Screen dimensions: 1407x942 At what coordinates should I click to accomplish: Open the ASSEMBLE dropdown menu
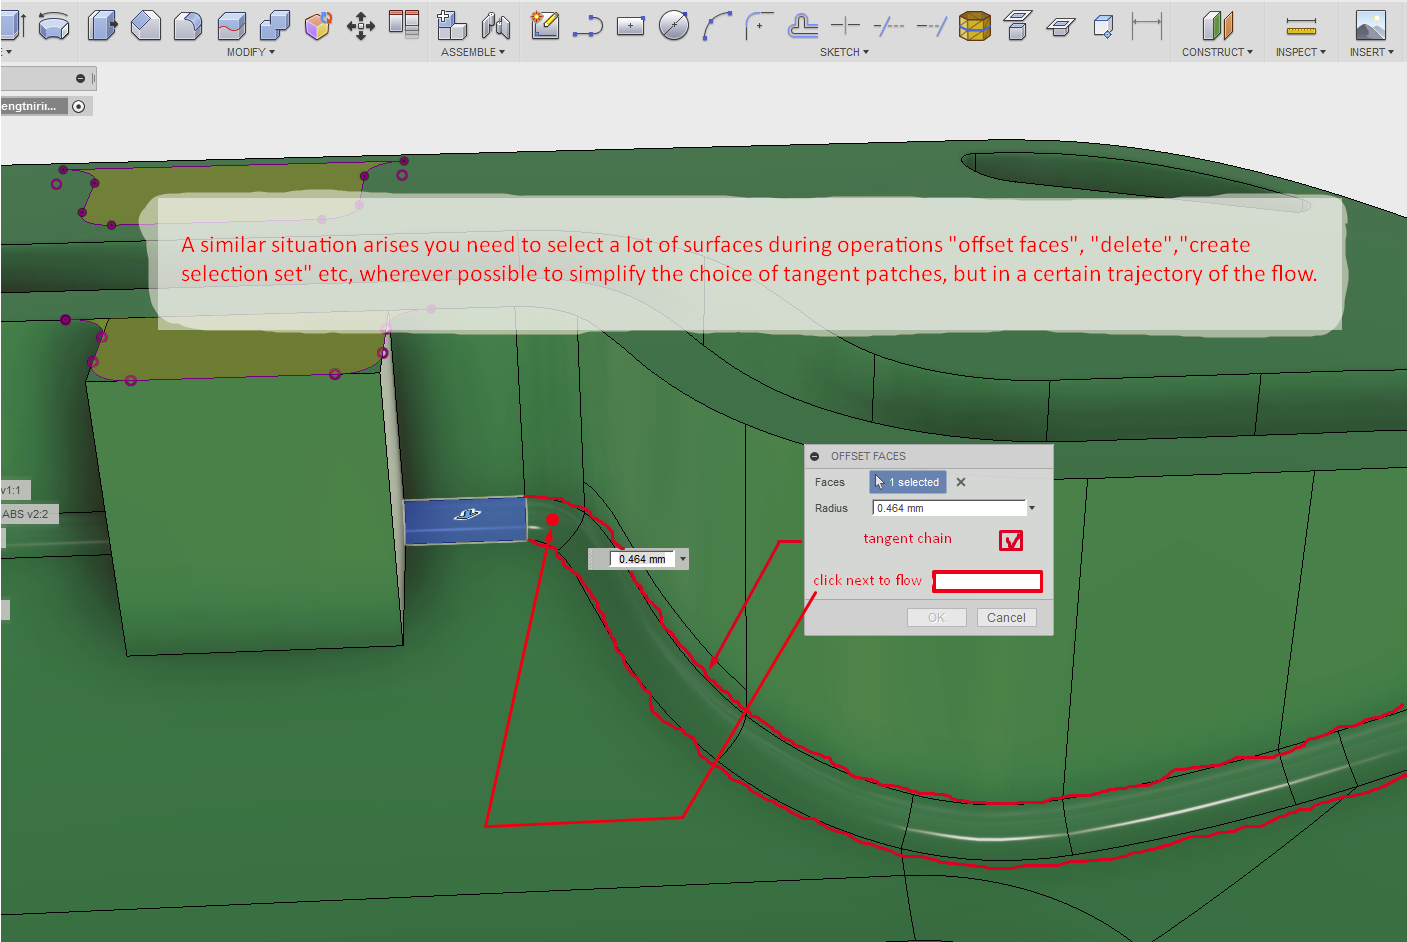coord(473,52)
